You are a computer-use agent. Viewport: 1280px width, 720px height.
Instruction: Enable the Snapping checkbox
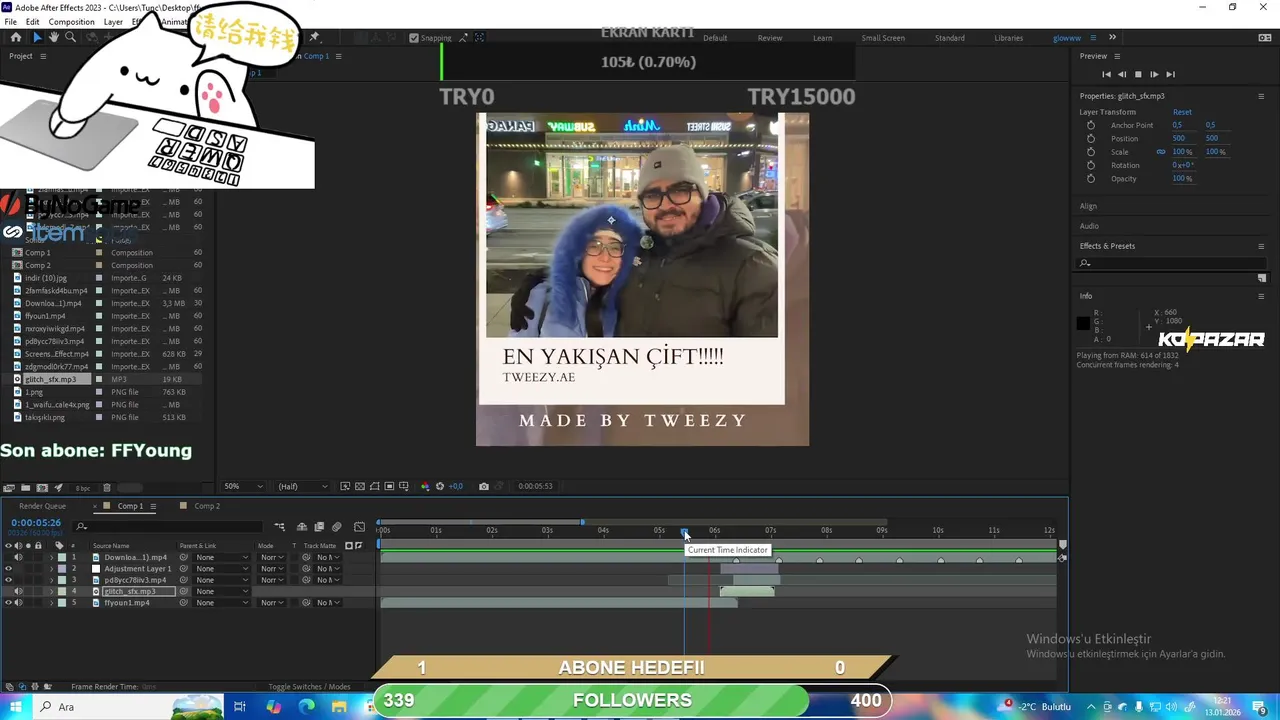tap(414, 38)
